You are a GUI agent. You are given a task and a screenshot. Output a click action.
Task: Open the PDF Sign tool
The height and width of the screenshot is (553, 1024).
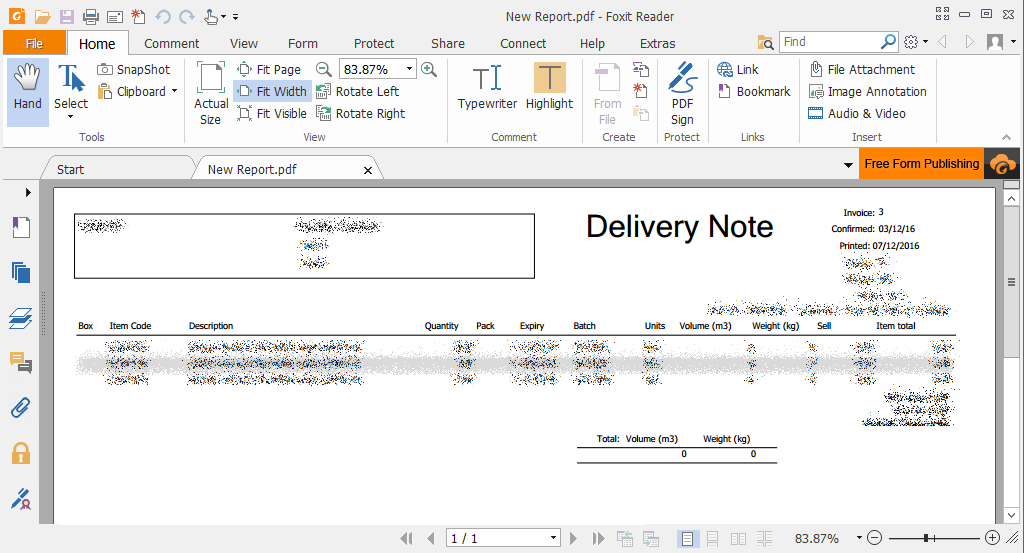pyautogui.click(x=682, y=92)
